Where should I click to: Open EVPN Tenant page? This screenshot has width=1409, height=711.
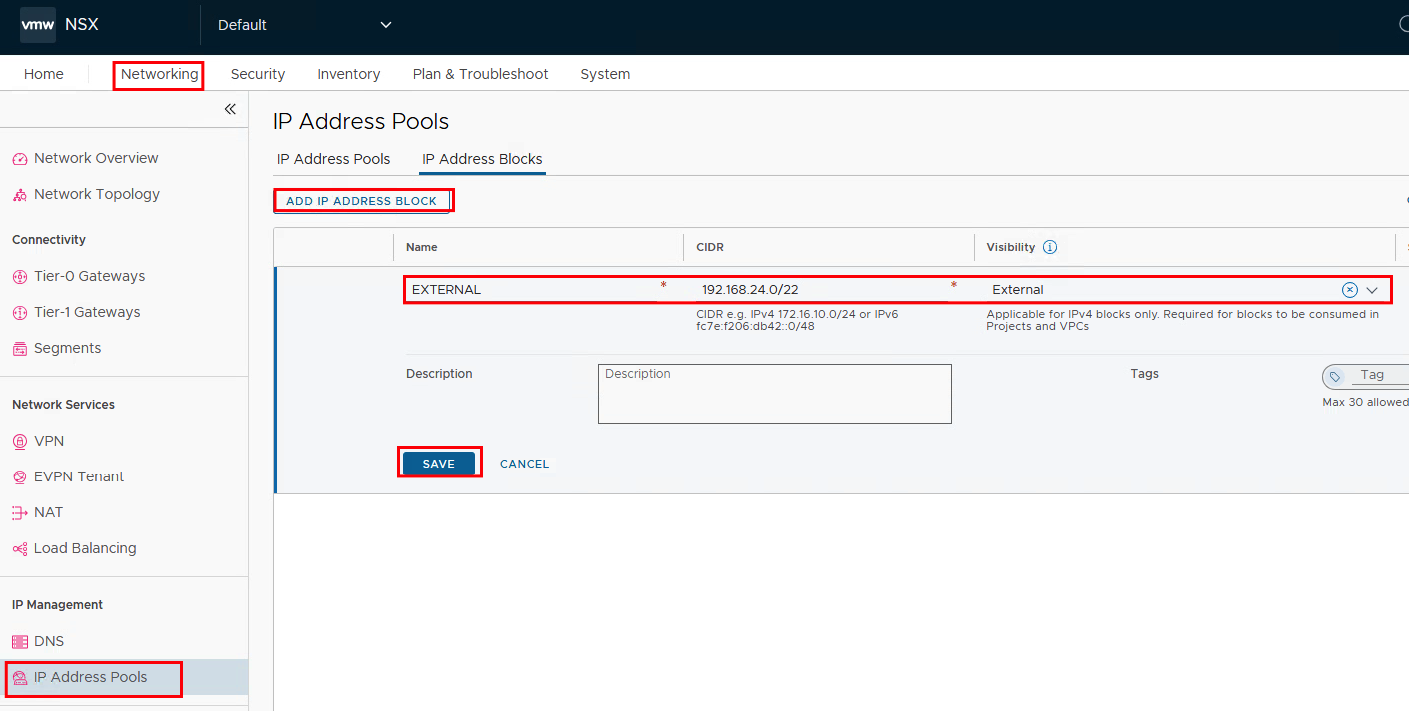click(79, 476)
